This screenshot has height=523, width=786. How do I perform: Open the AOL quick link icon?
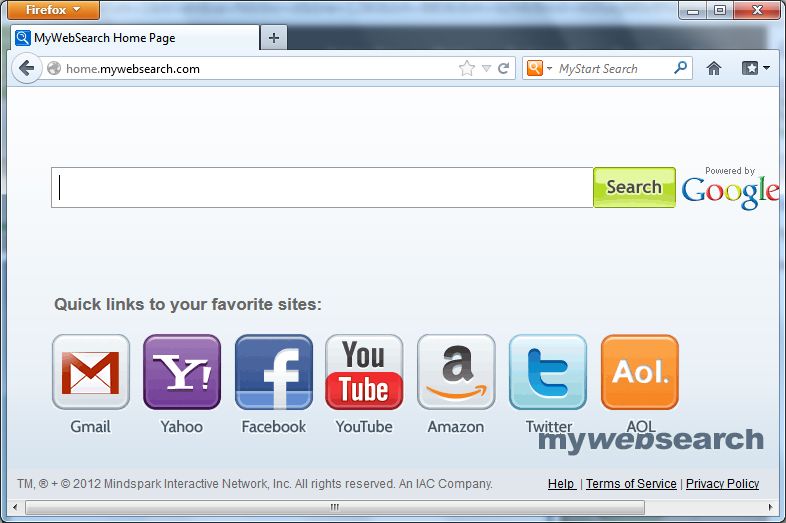[640, 372]
